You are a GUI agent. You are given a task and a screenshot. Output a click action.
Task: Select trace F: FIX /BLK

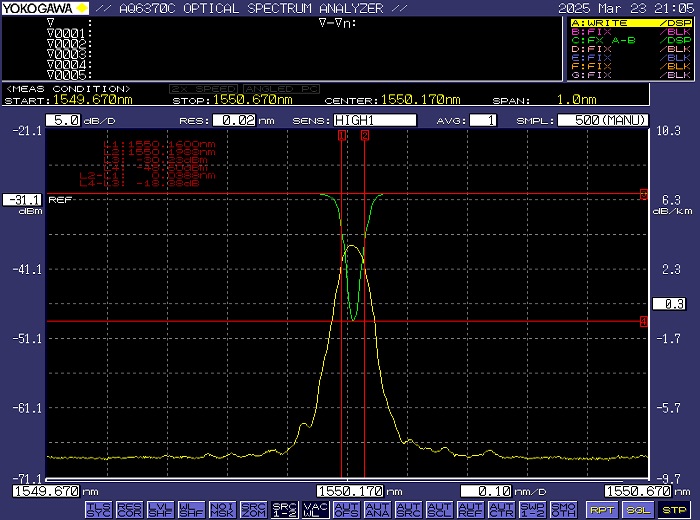pos(631,66)
